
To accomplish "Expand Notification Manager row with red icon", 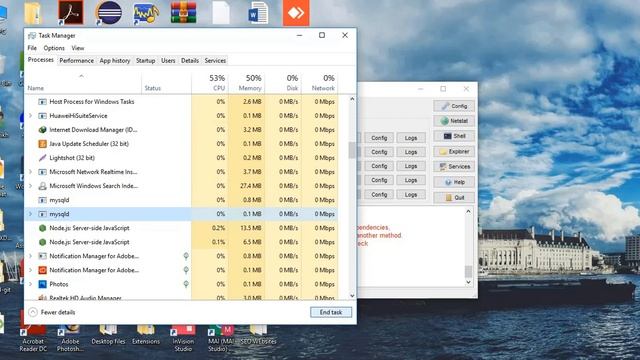I will tap(30, 270).
